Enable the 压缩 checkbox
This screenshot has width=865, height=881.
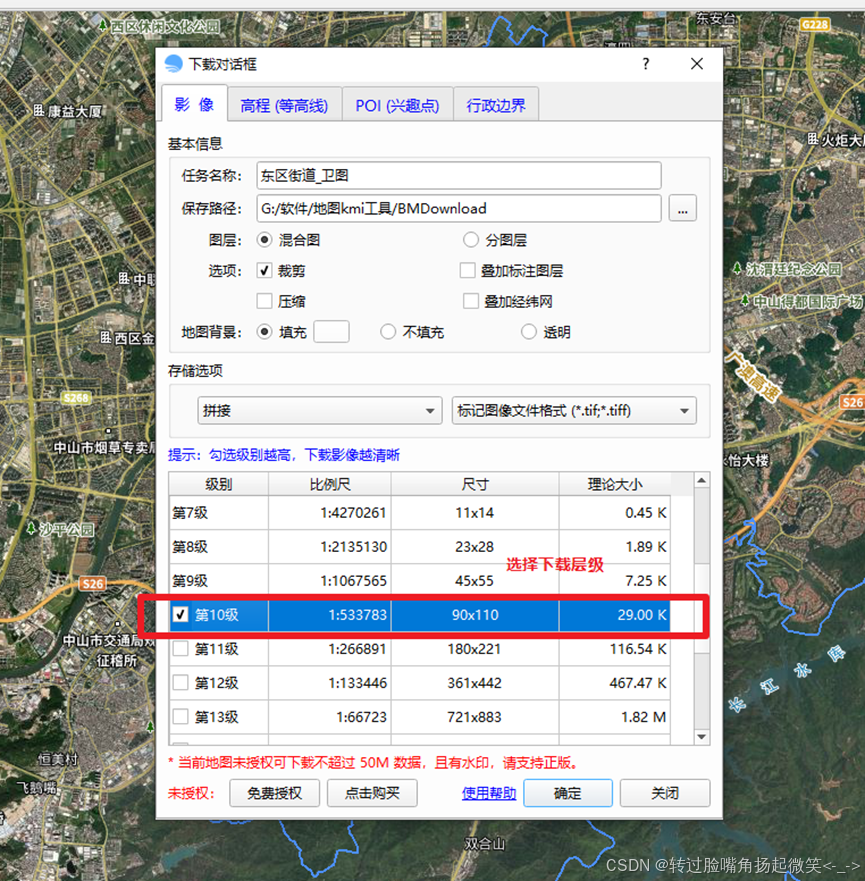(x=265, y=301)
